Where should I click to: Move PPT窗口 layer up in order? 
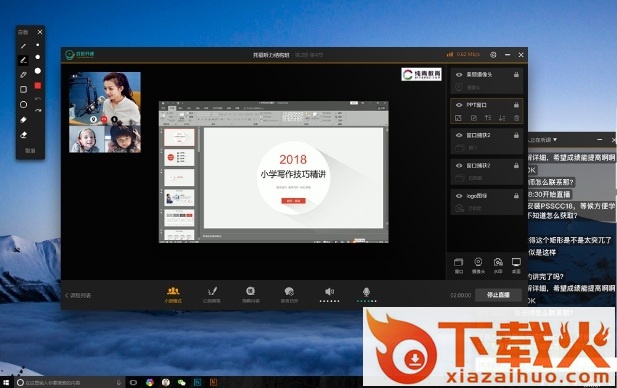tap(488, 118)
